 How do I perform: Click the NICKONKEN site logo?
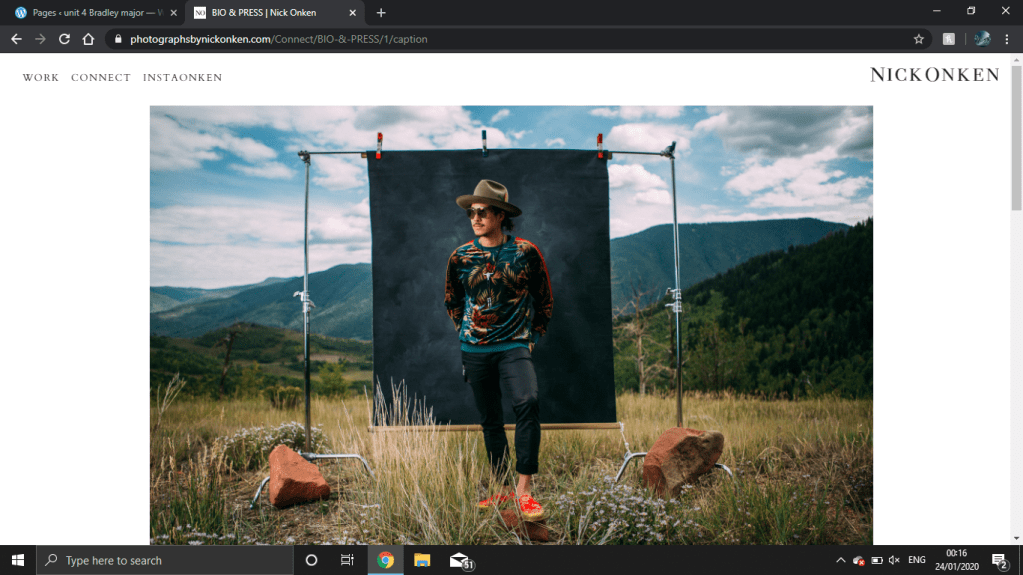tap(934, 75)
